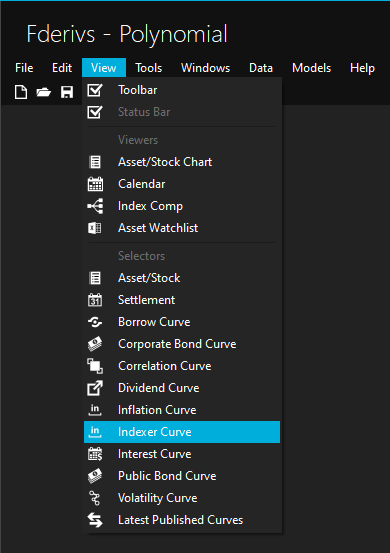The width and height of the screenshot is (390, 553).
Task: Choose Inflation Curve entry
Action: [x=182, y=410]
